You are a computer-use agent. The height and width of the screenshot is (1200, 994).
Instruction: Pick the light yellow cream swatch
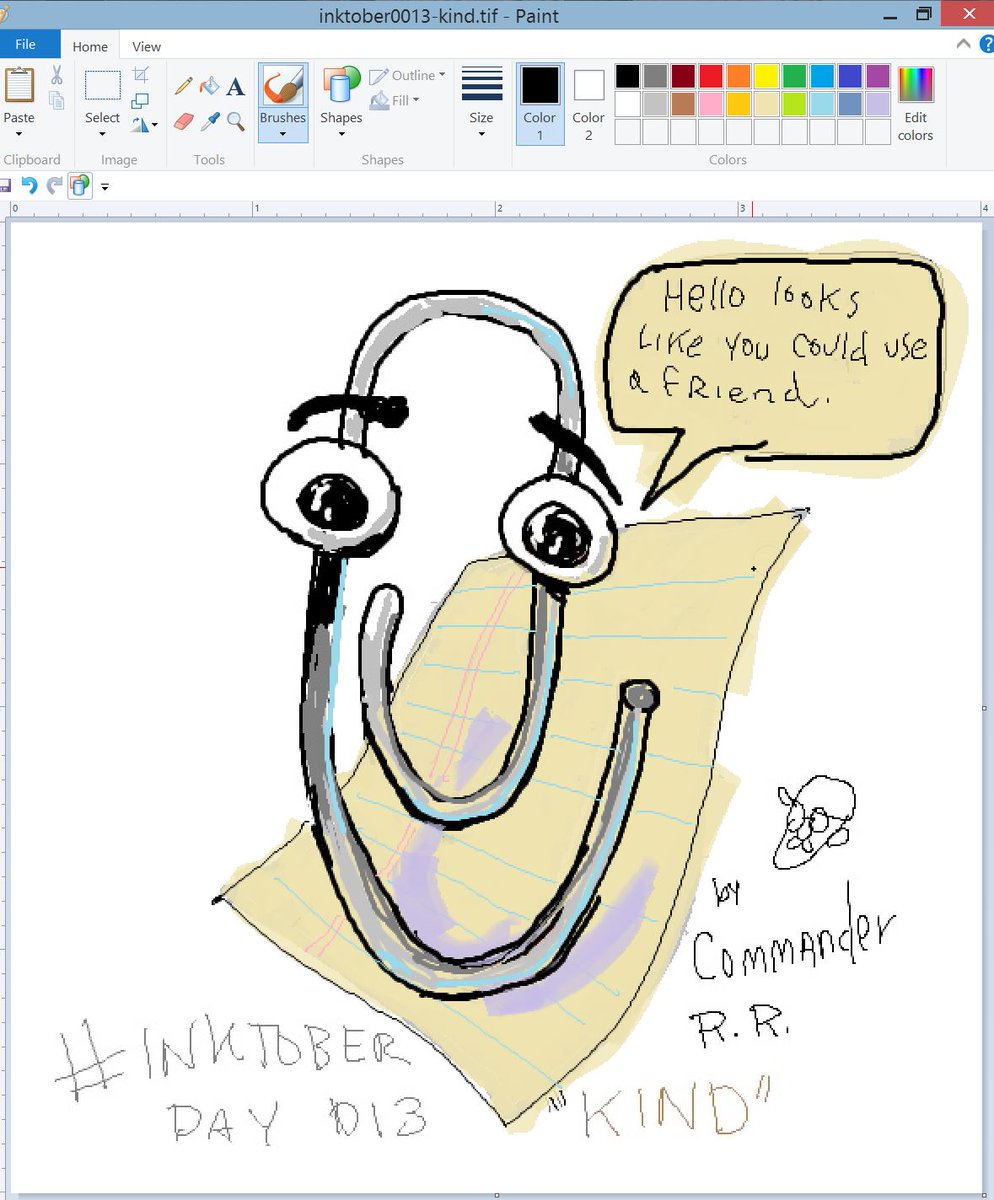767,104
